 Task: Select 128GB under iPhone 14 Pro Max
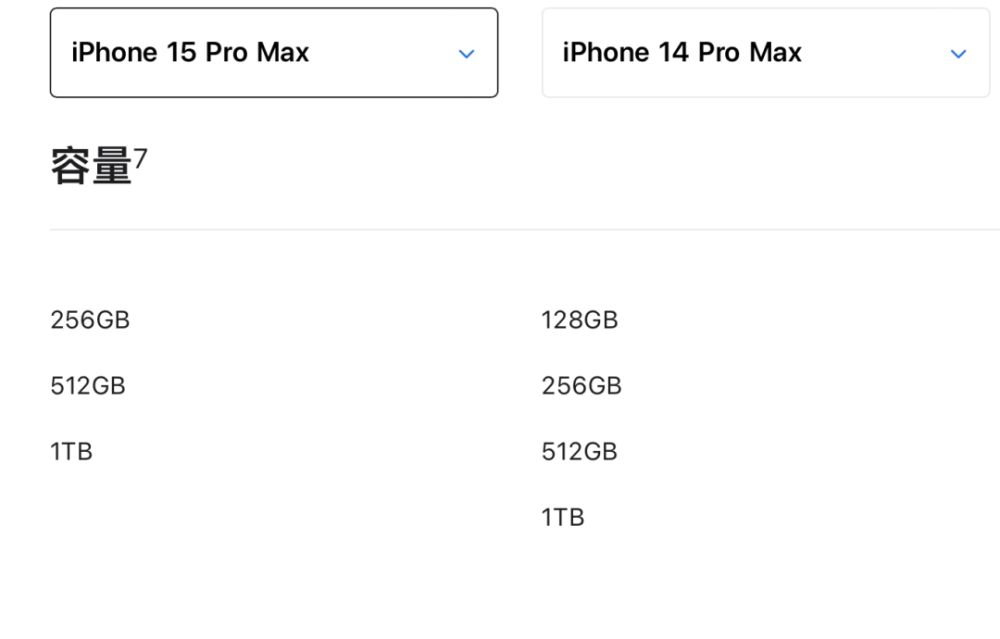pyautogui.click(x=580, y=320)
